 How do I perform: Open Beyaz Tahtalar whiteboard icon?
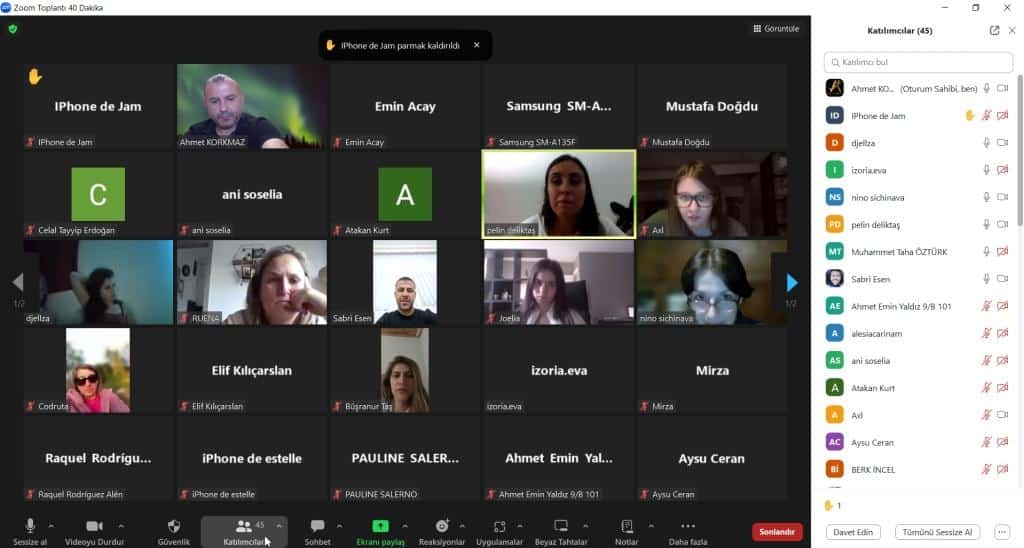coord(561,526)
